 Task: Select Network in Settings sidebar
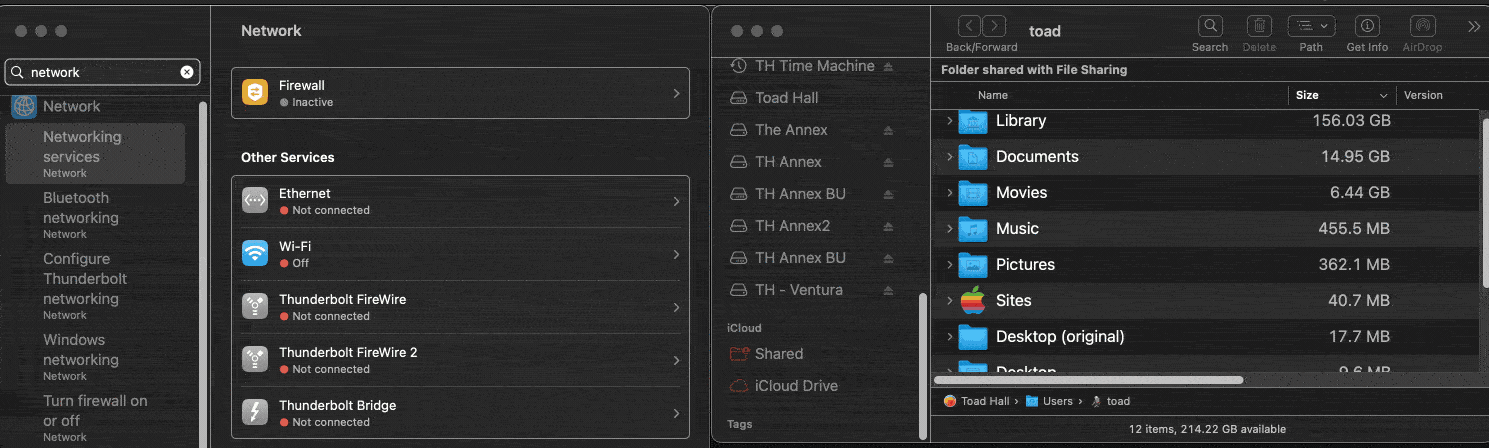pyautogui.click(x=71, y=106)
